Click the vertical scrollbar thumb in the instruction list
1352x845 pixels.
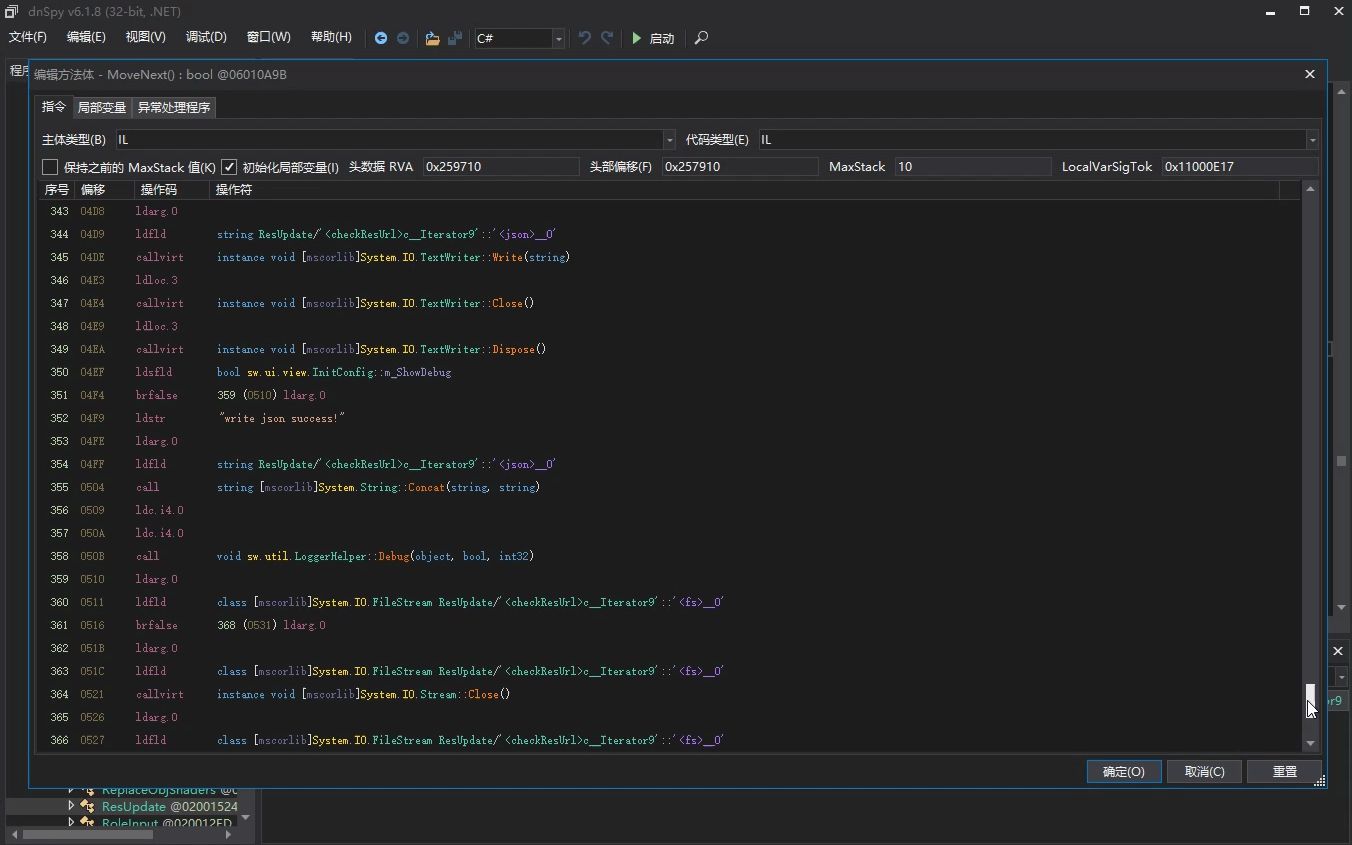point(1310,701)
